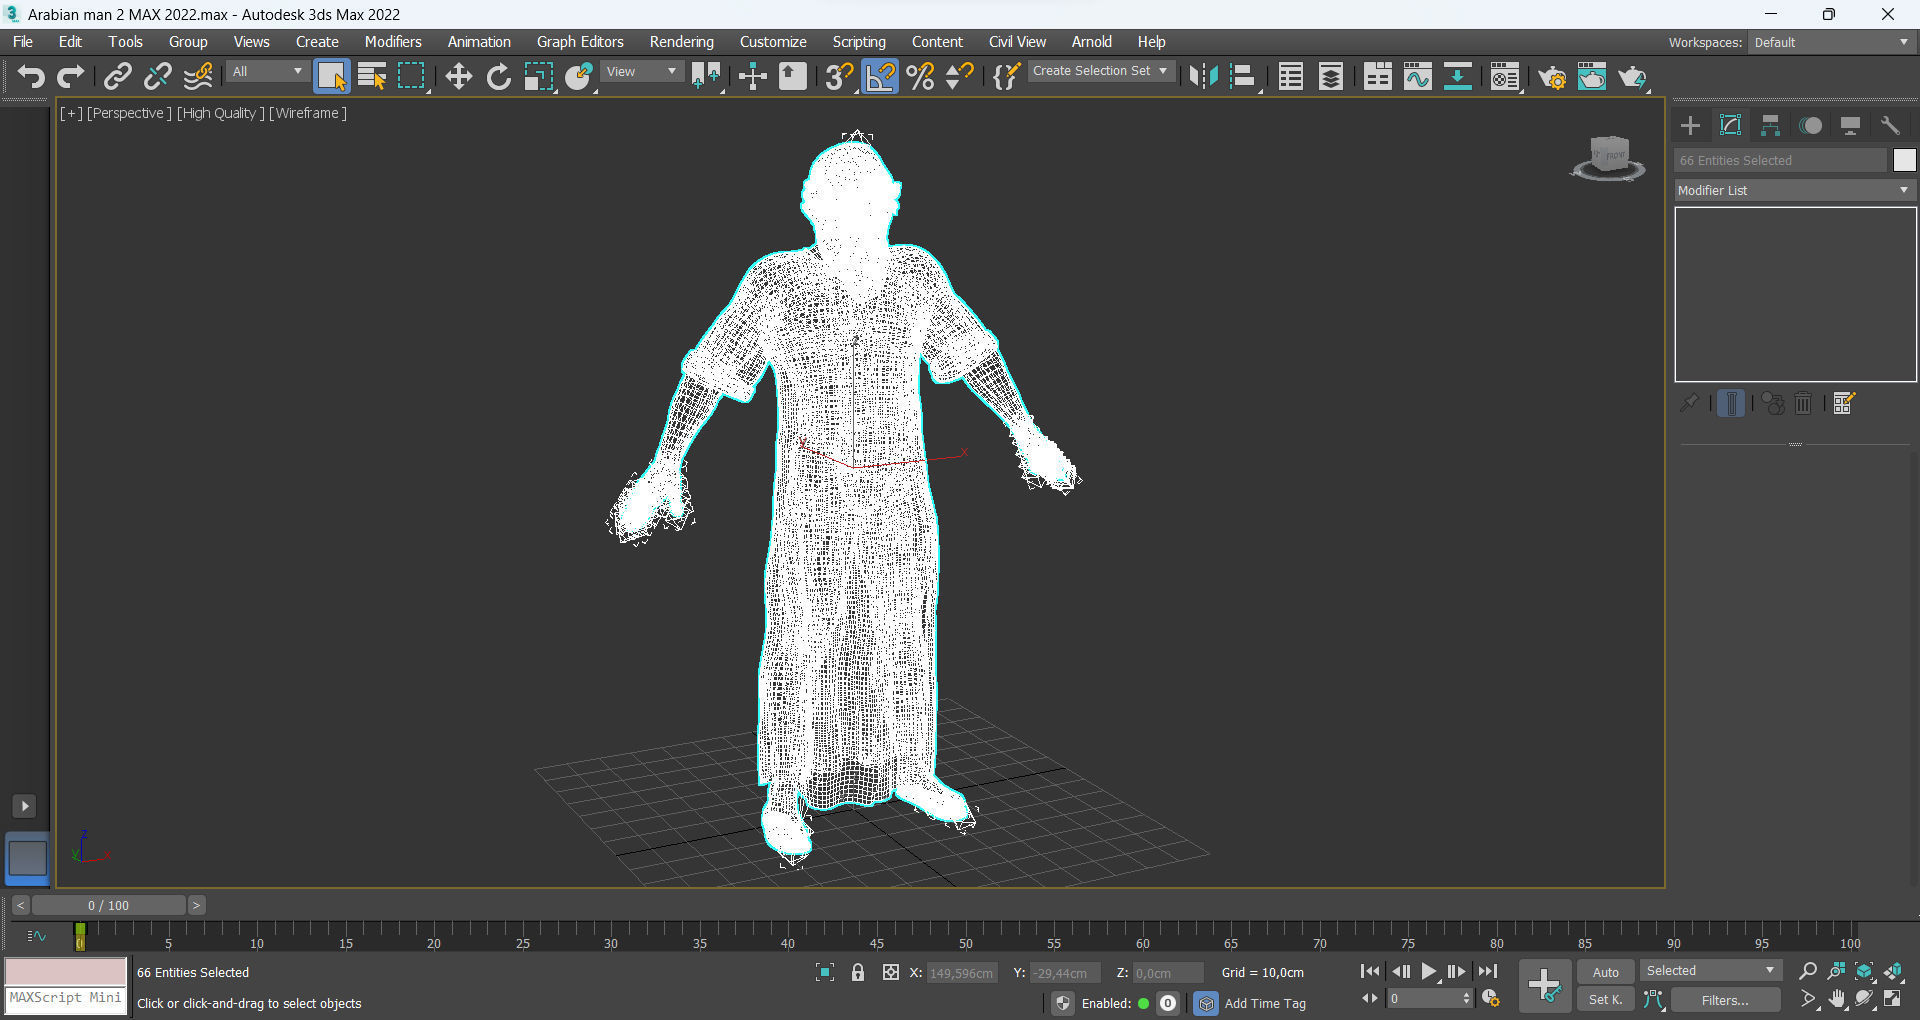Image resolution: width=1920 pixels, height=1020 pixels.
Task: Toggle Spinner Snap icon
Action: (959, 76)
